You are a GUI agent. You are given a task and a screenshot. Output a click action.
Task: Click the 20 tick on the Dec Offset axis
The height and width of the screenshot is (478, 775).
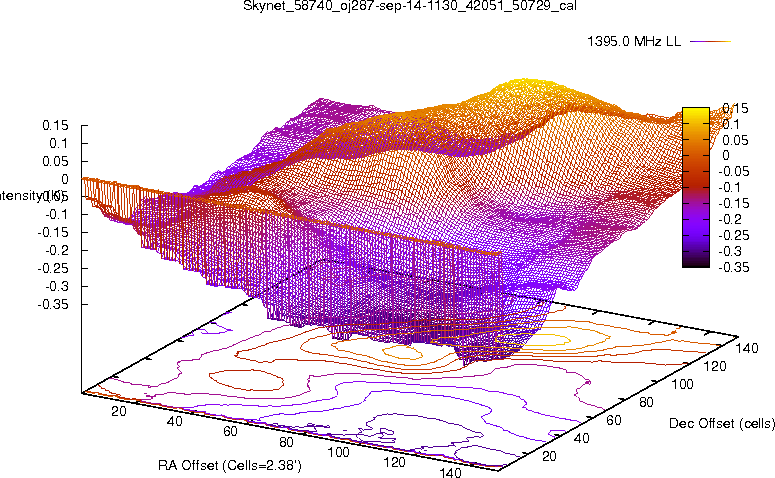pyautogui.click(x=549, y=456)
